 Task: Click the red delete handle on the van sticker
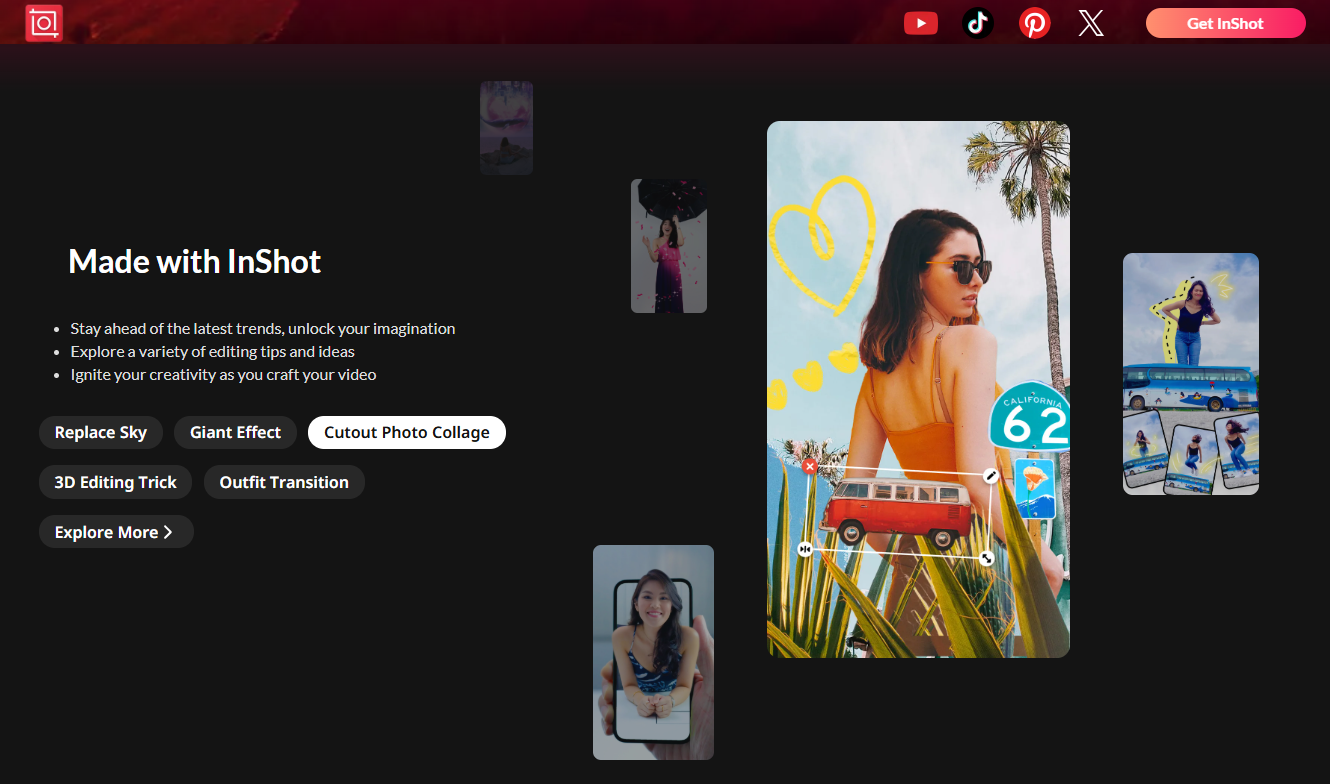click(810, 467)
